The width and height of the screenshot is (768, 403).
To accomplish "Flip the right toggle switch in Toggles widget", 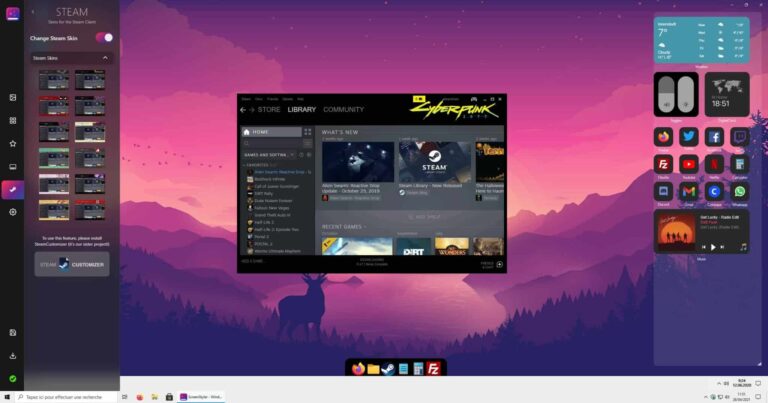I will click(685, 96).
